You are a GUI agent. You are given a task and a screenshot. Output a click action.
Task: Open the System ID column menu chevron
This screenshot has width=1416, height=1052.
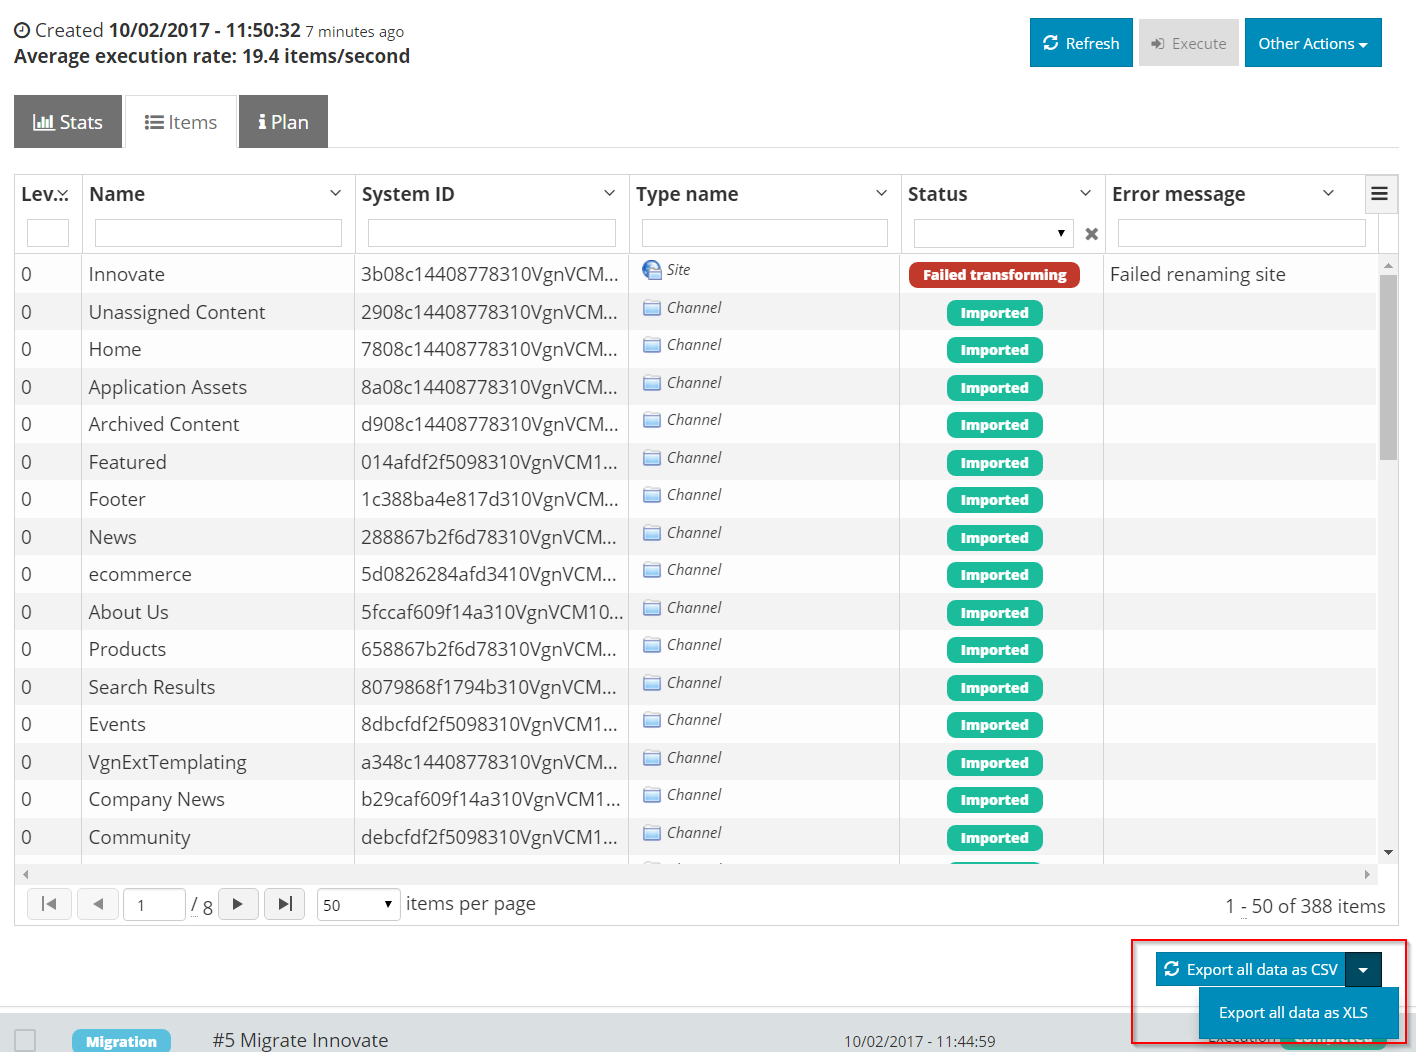point(609,193)
